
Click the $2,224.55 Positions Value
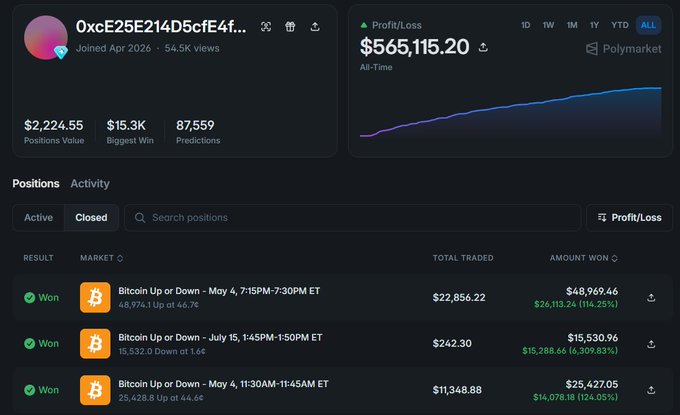click(53, 125)
